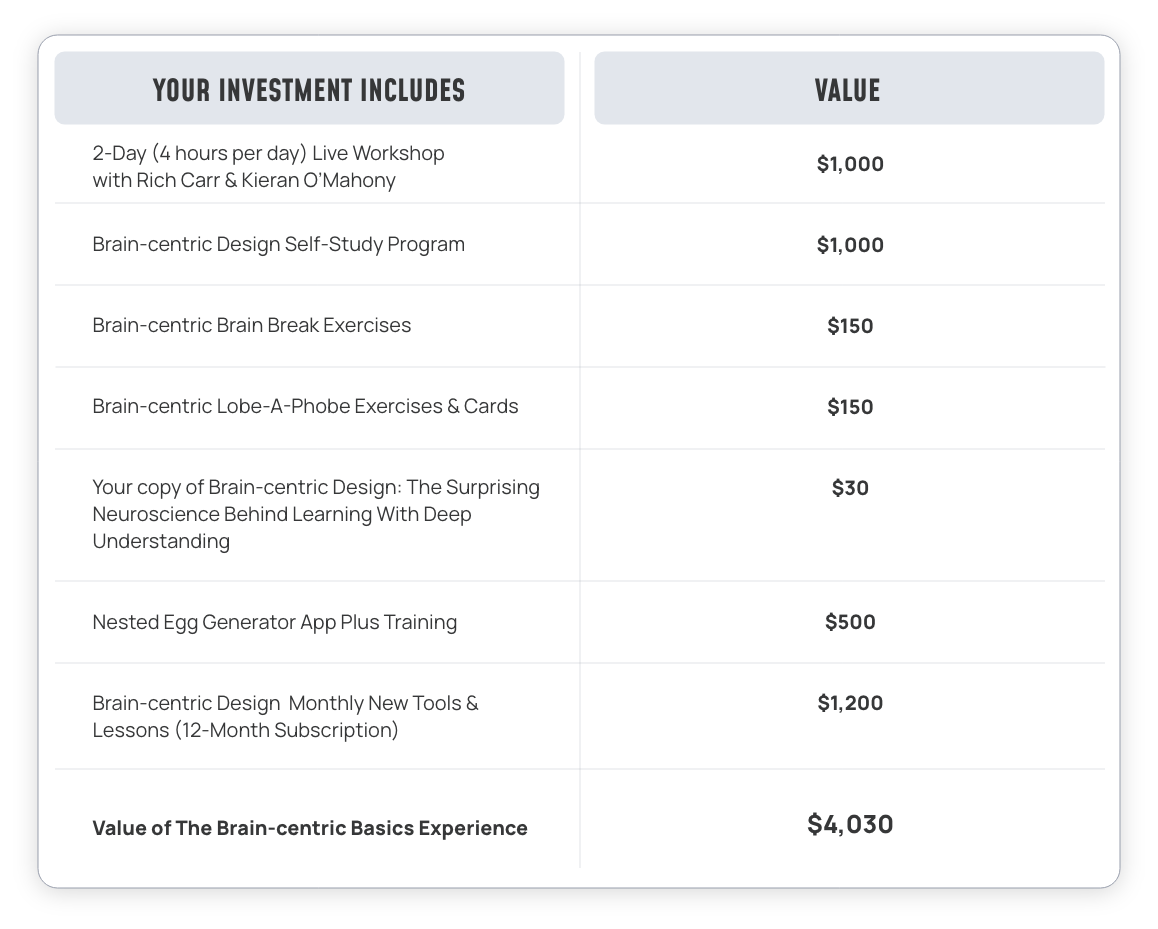Select 'Your copy of Brain-centric Design' book text
Image resolution: width=1158 pixels, height=929 pixels.
316,514
